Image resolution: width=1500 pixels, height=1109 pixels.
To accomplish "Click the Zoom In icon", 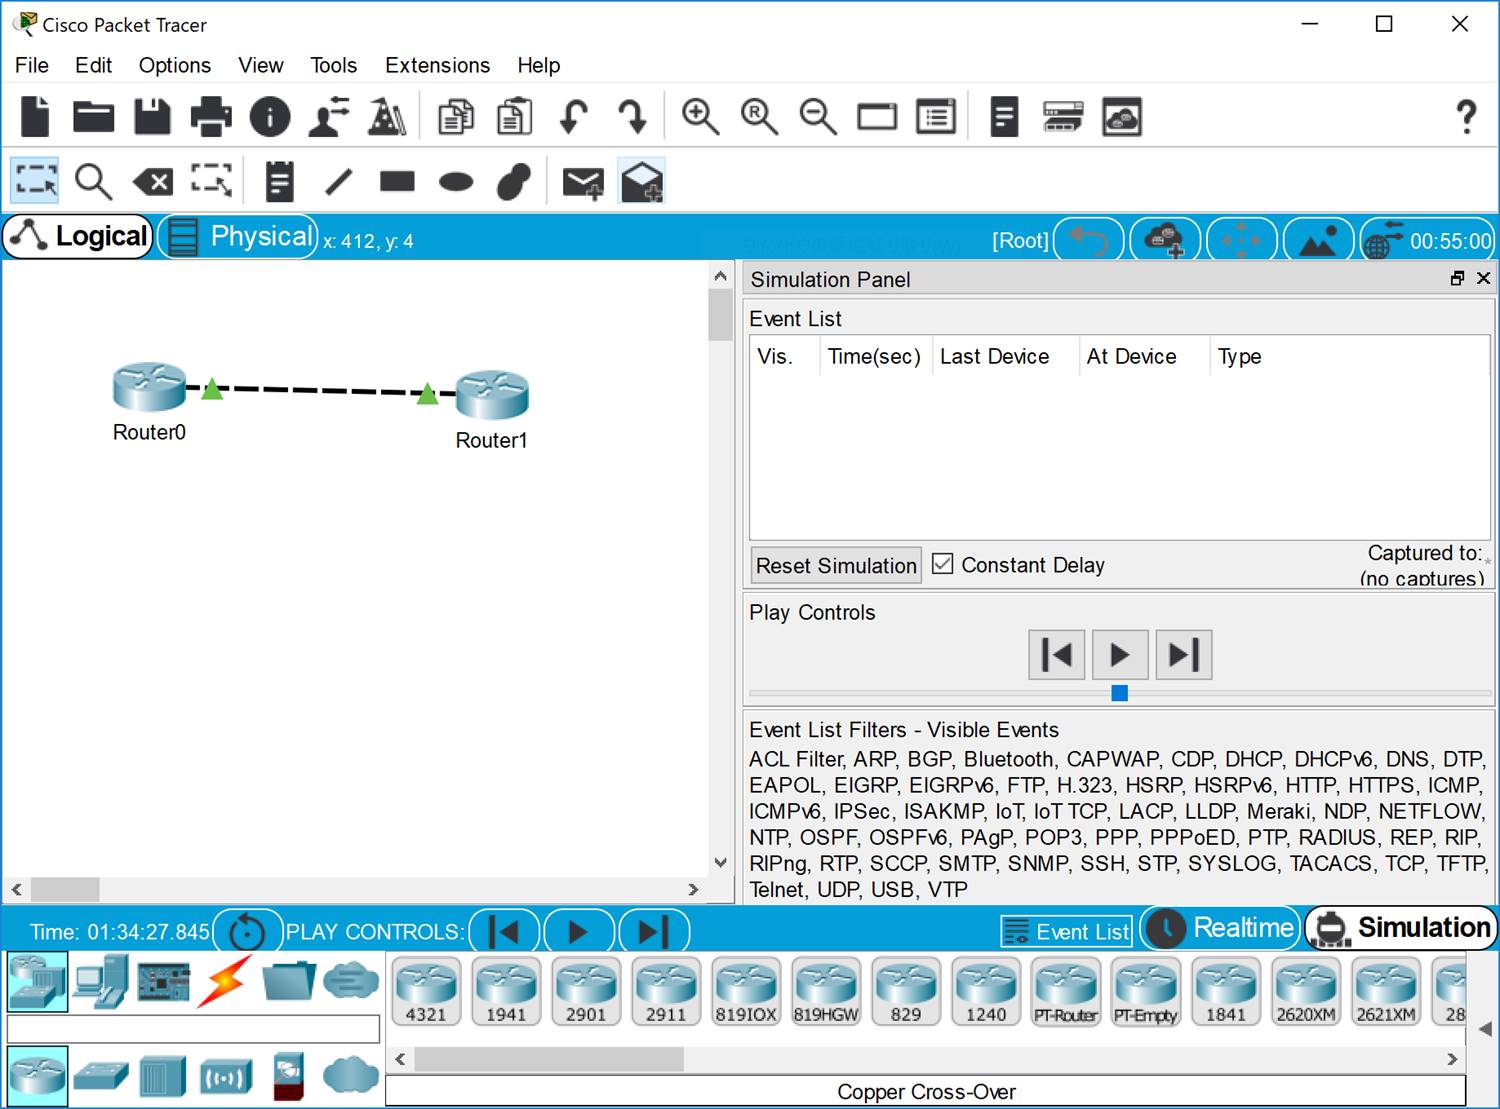I will 699,117.
